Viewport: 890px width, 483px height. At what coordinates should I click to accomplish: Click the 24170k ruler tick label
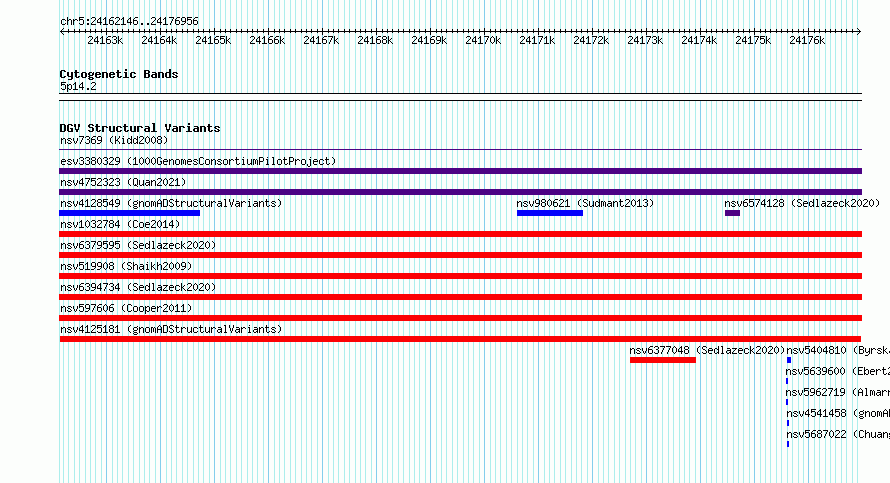tap(483, 40)
